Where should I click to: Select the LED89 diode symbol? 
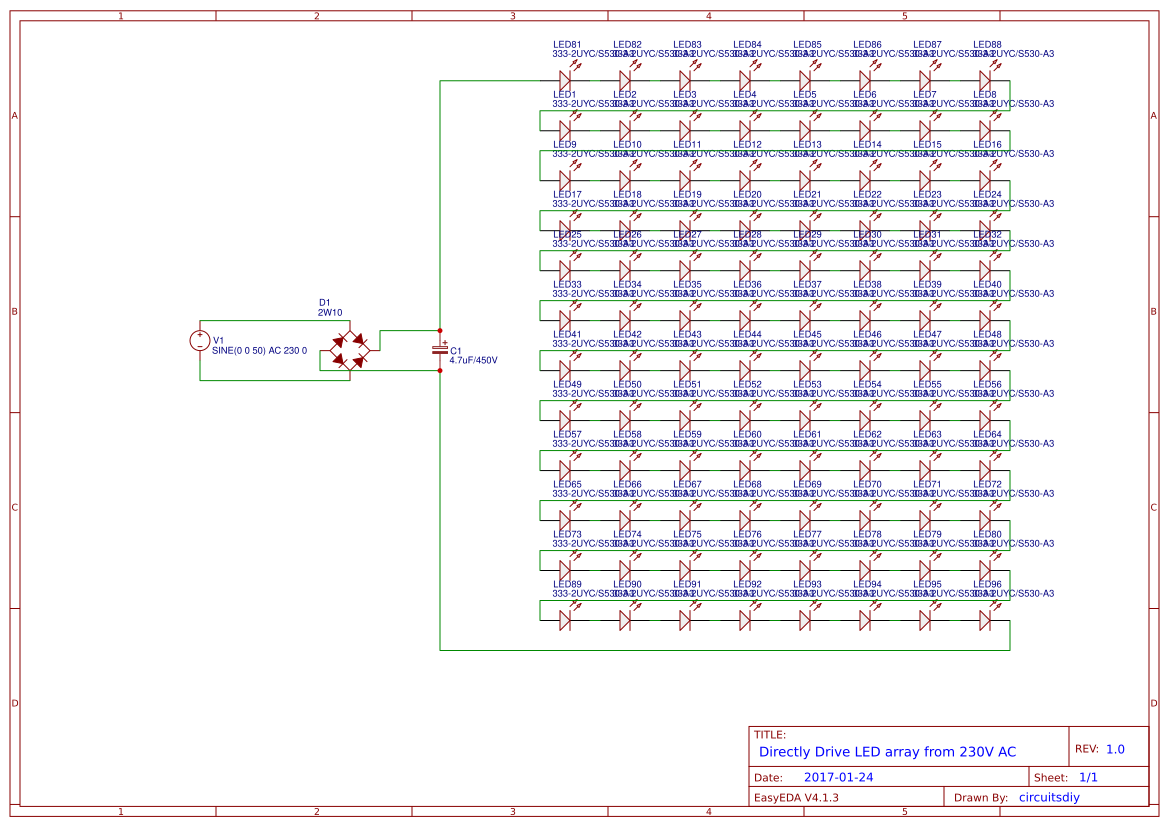[x=565, y=620]
